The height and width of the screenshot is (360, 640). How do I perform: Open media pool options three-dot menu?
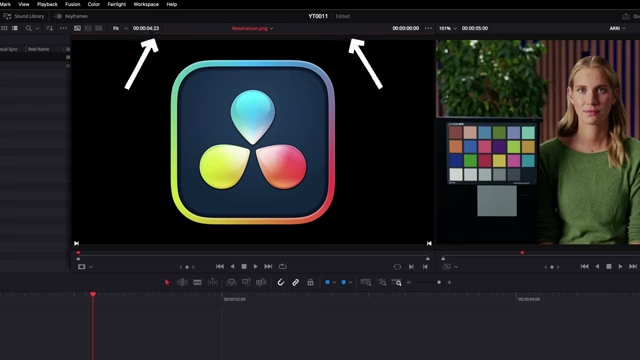[x=63, y=28]
